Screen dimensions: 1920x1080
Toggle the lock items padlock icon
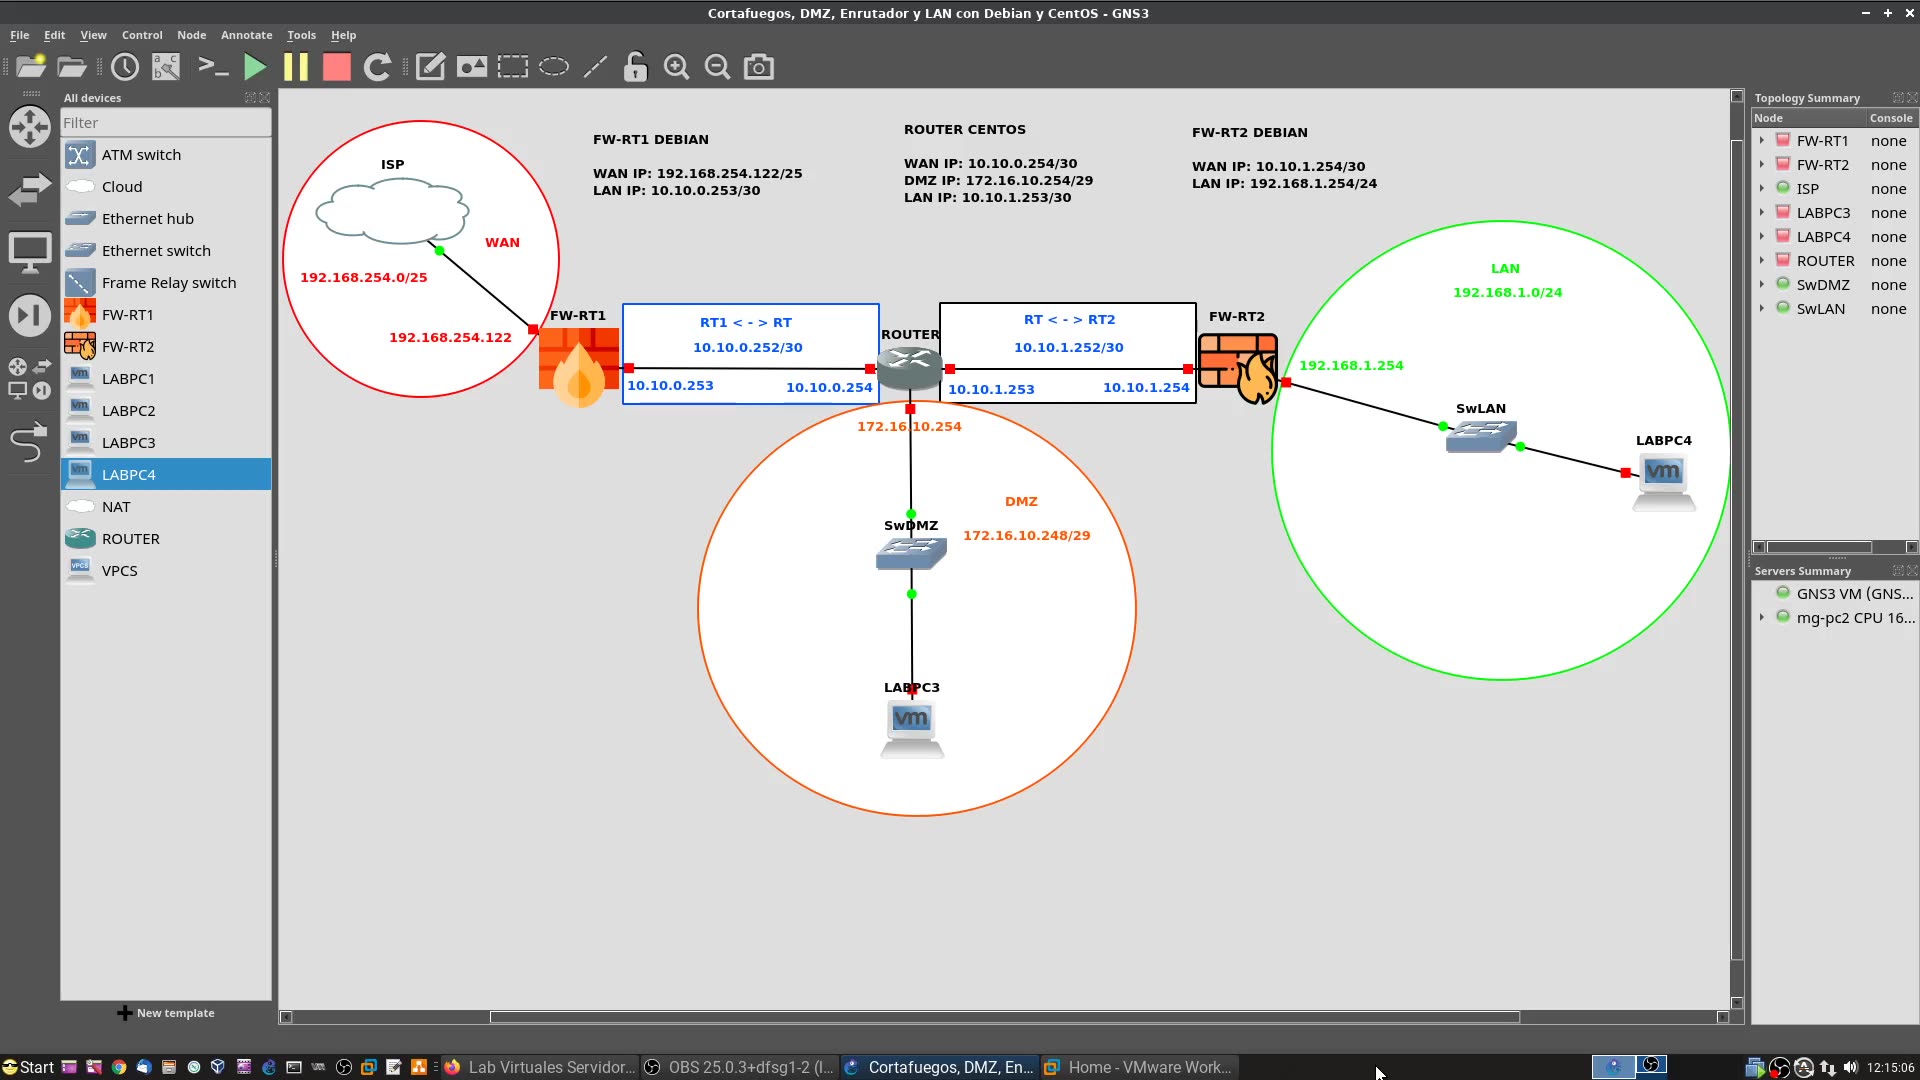point(636,67)
